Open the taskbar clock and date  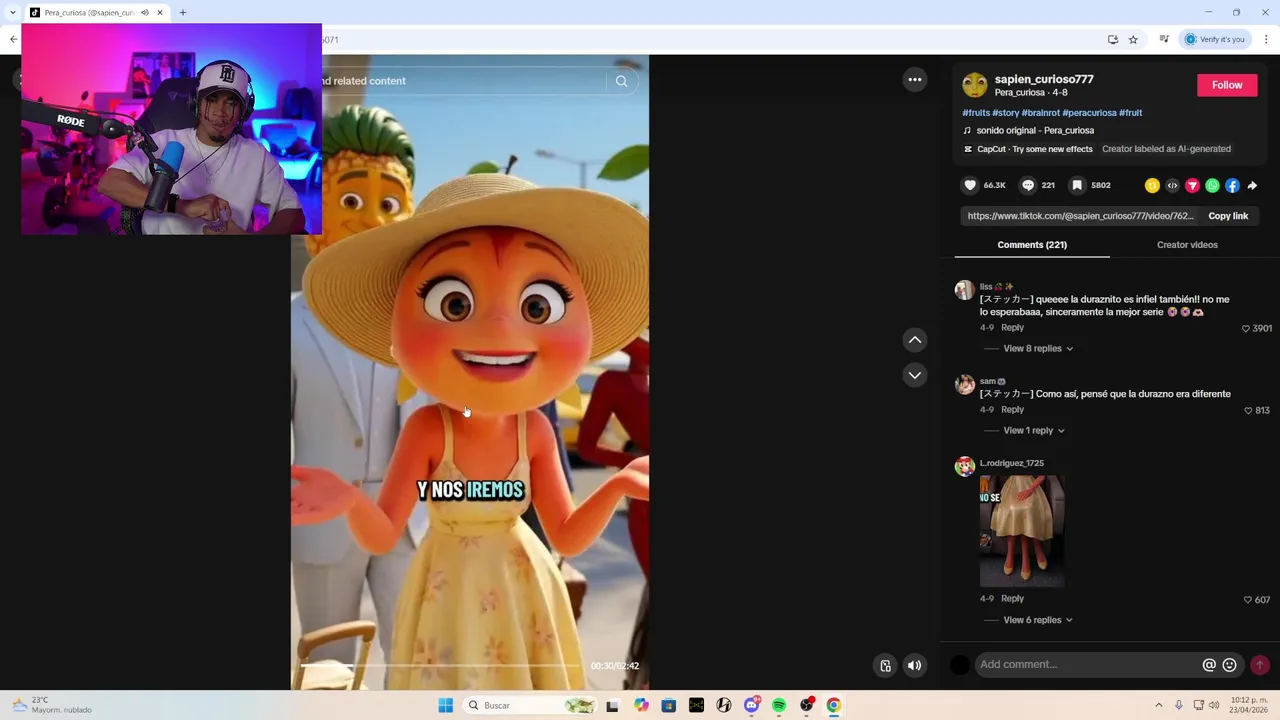(x=1250, y=705)
